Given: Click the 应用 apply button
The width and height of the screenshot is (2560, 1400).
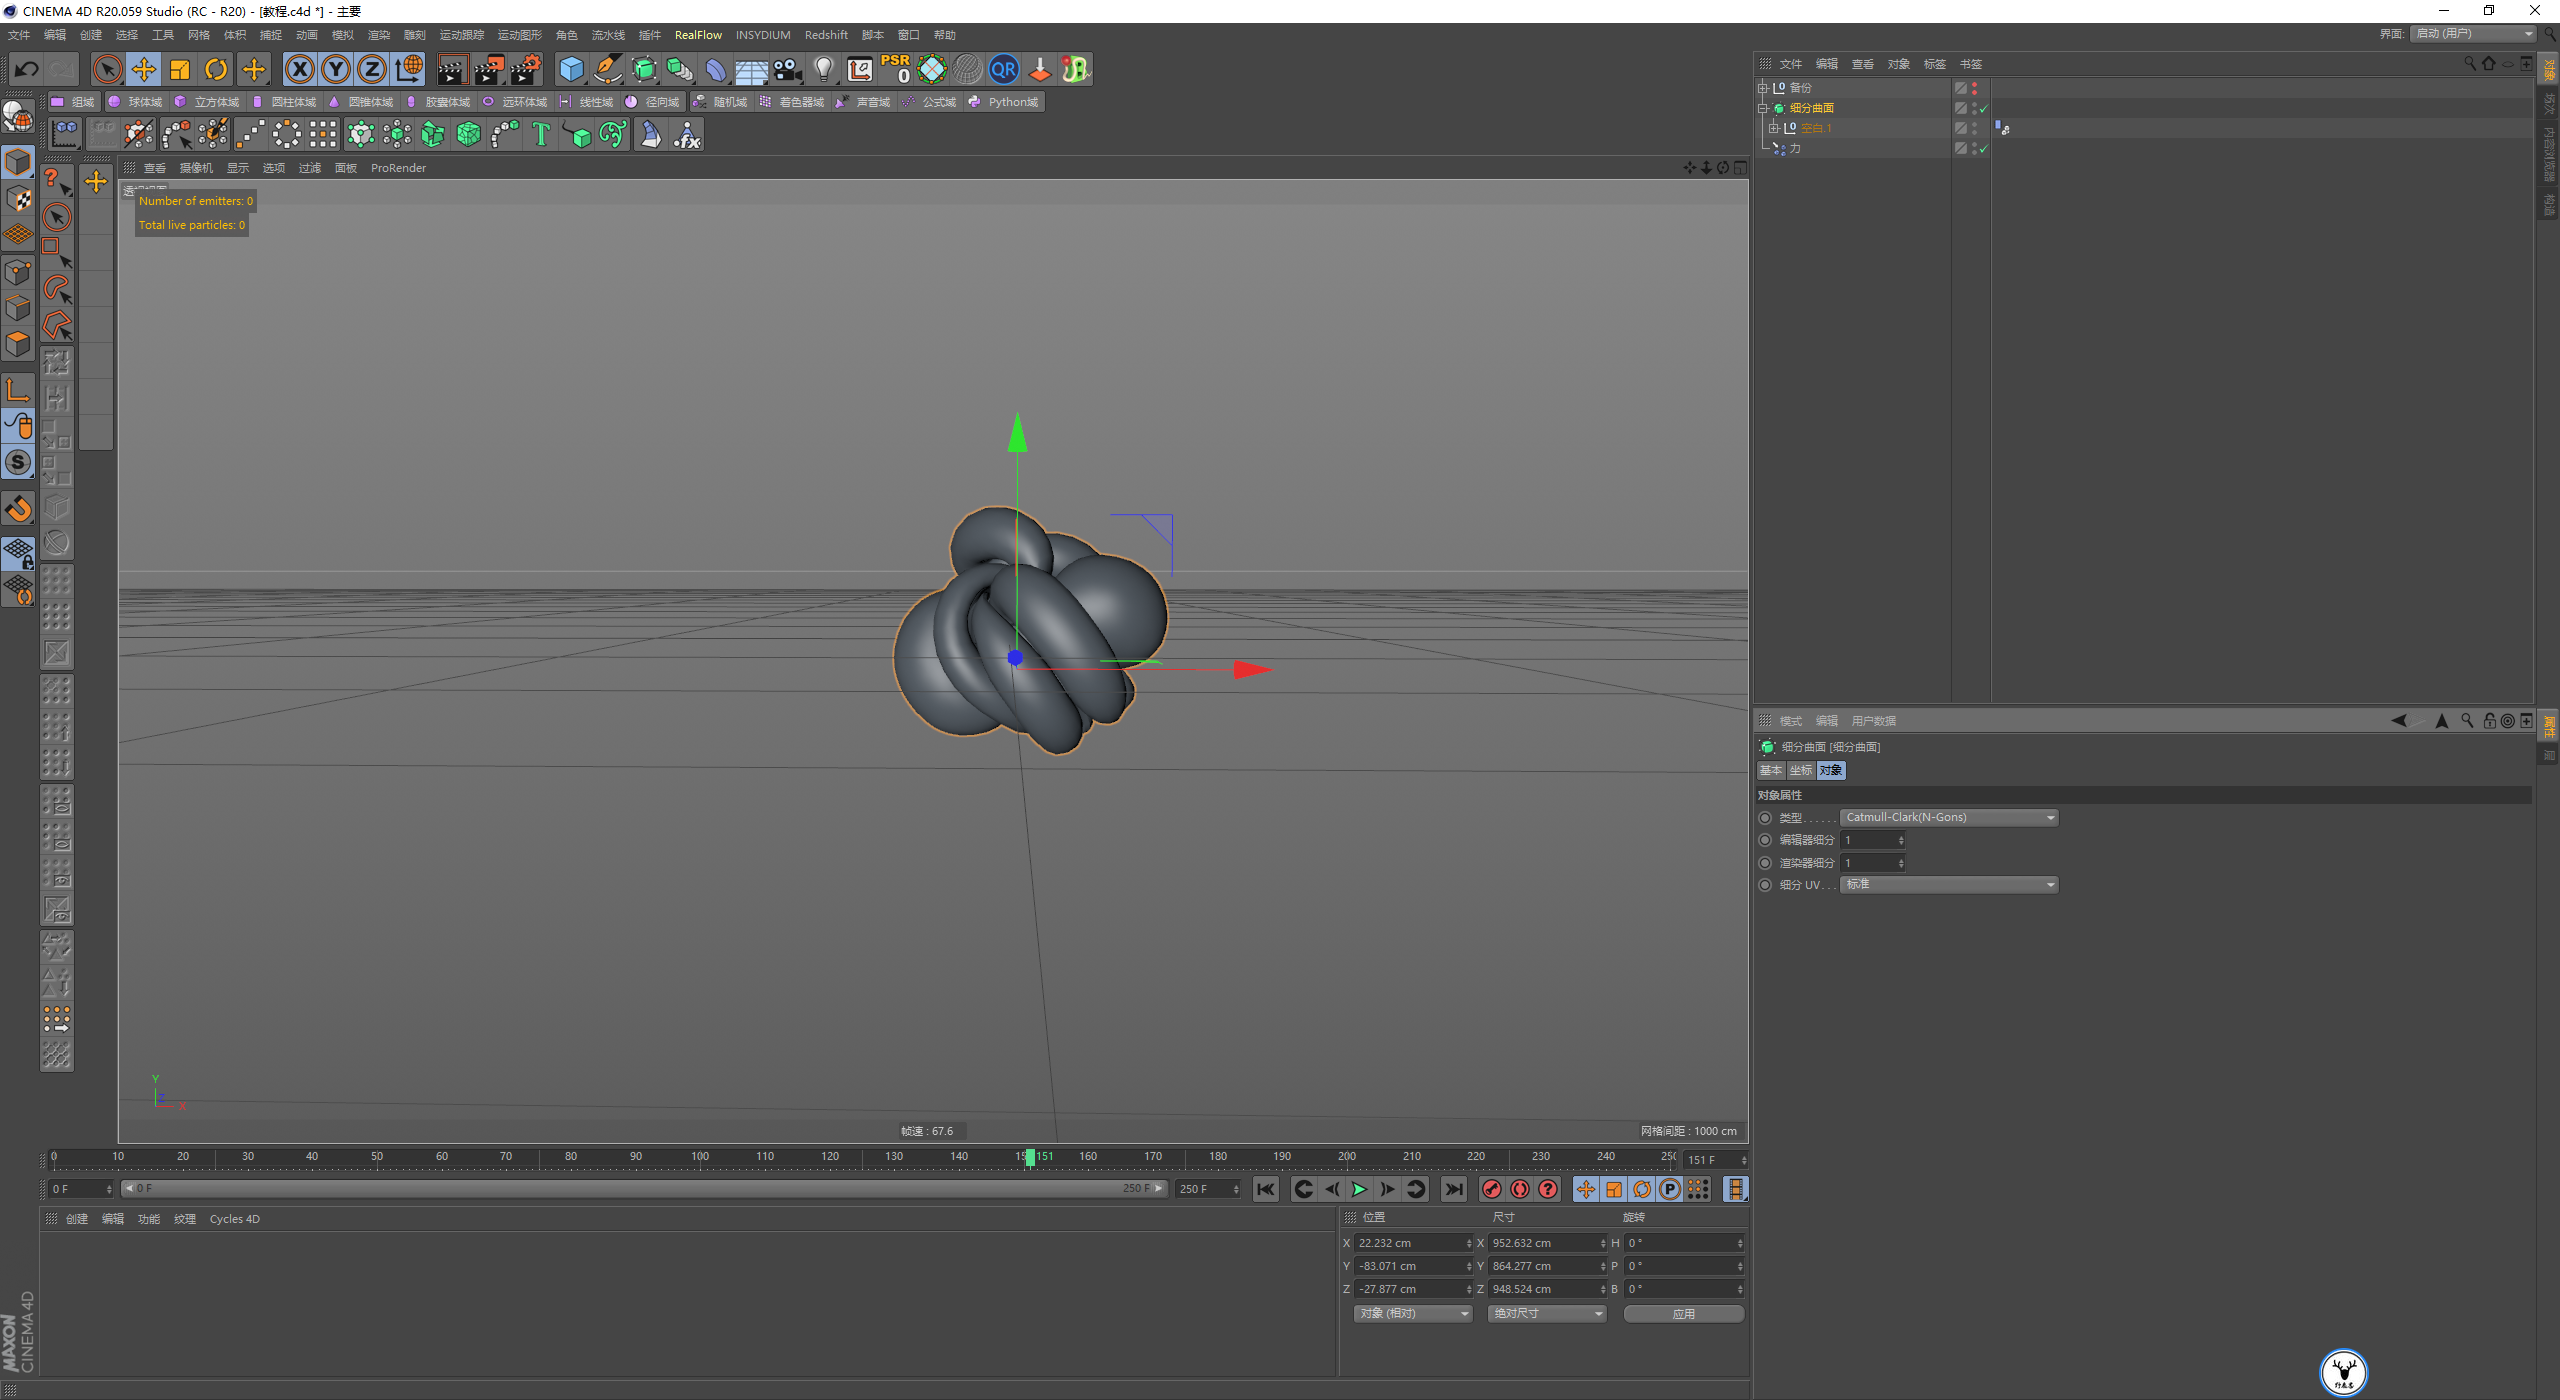Looking at the screenshot, I should [x=1683, y=1314].
